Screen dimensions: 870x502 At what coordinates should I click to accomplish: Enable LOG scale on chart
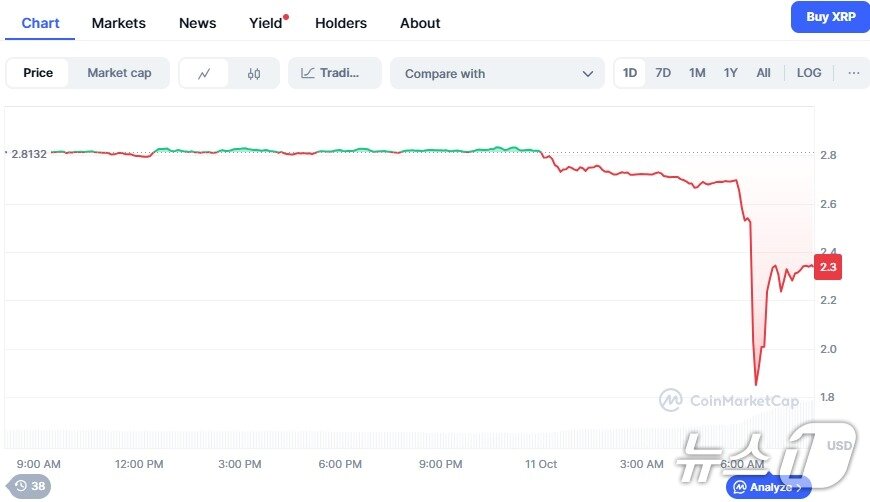tap(809, 73)
